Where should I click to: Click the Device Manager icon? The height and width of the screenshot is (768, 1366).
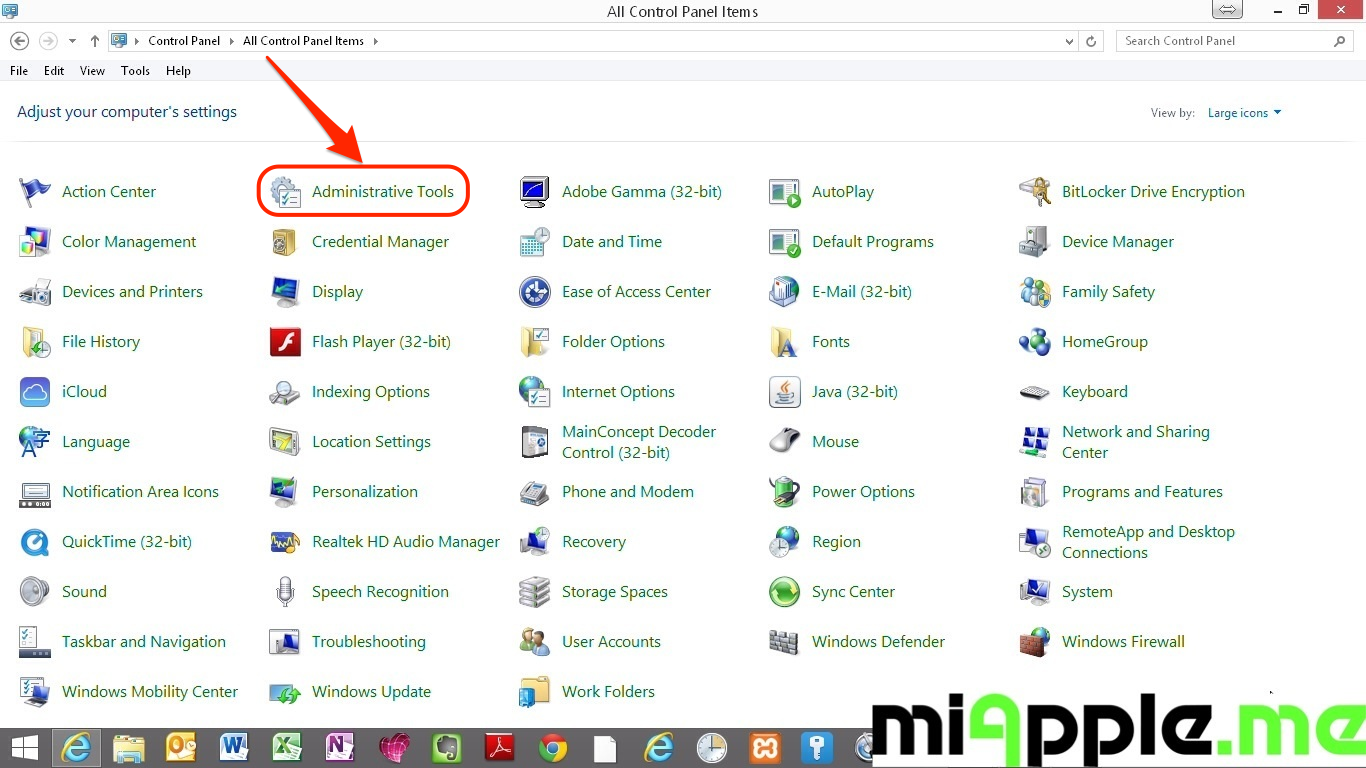(1035, 242)
